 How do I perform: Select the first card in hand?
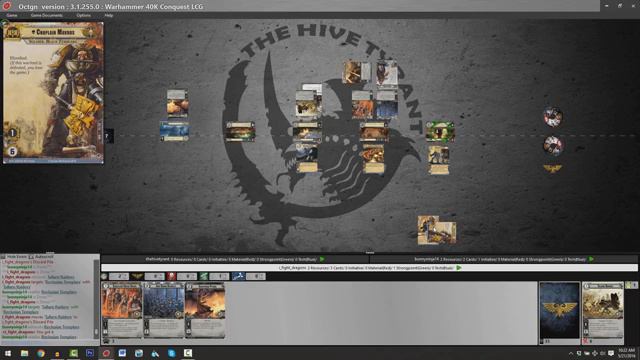[x=122, y=310]
